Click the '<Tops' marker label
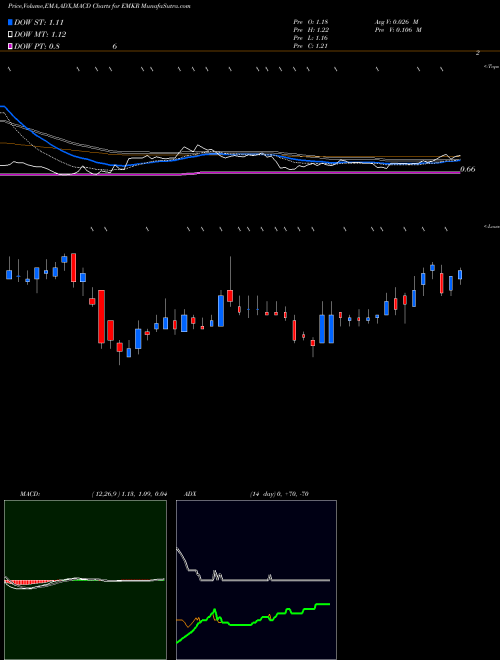Image resolution: width=500 pixels, height=660 pixels. pos(491,67)
